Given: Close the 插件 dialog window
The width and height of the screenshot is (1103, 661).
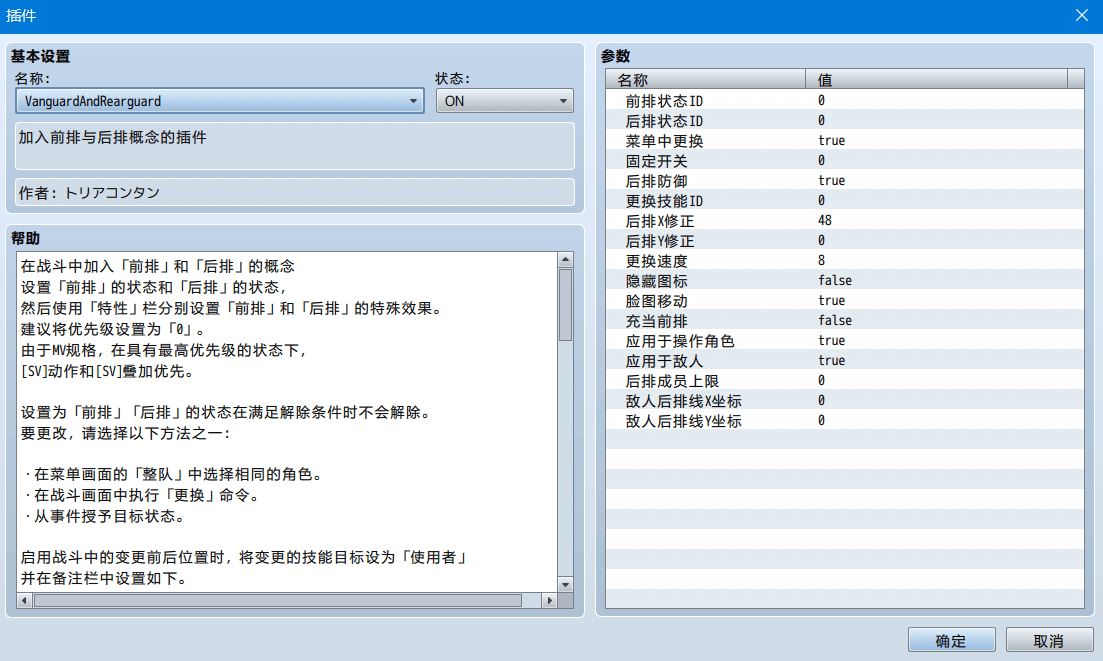Looking at the screenshot, I should [x=1082, y=15].
